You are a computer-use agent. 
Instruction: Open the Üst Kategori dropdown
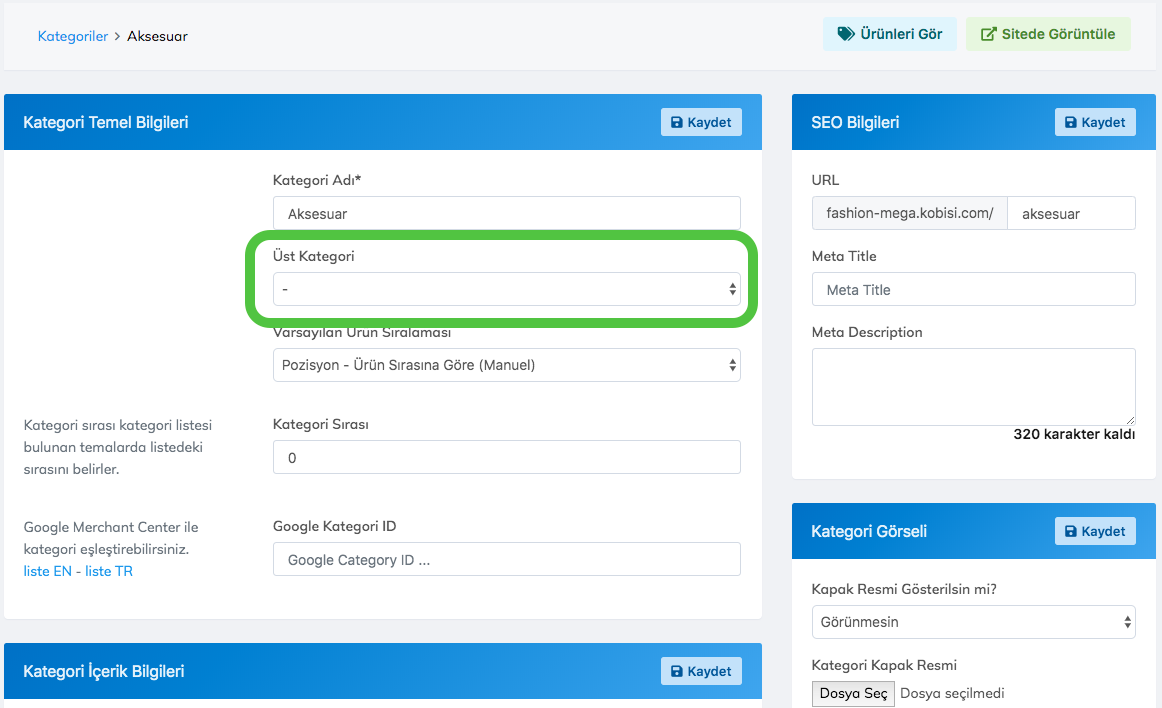point(506,289)
